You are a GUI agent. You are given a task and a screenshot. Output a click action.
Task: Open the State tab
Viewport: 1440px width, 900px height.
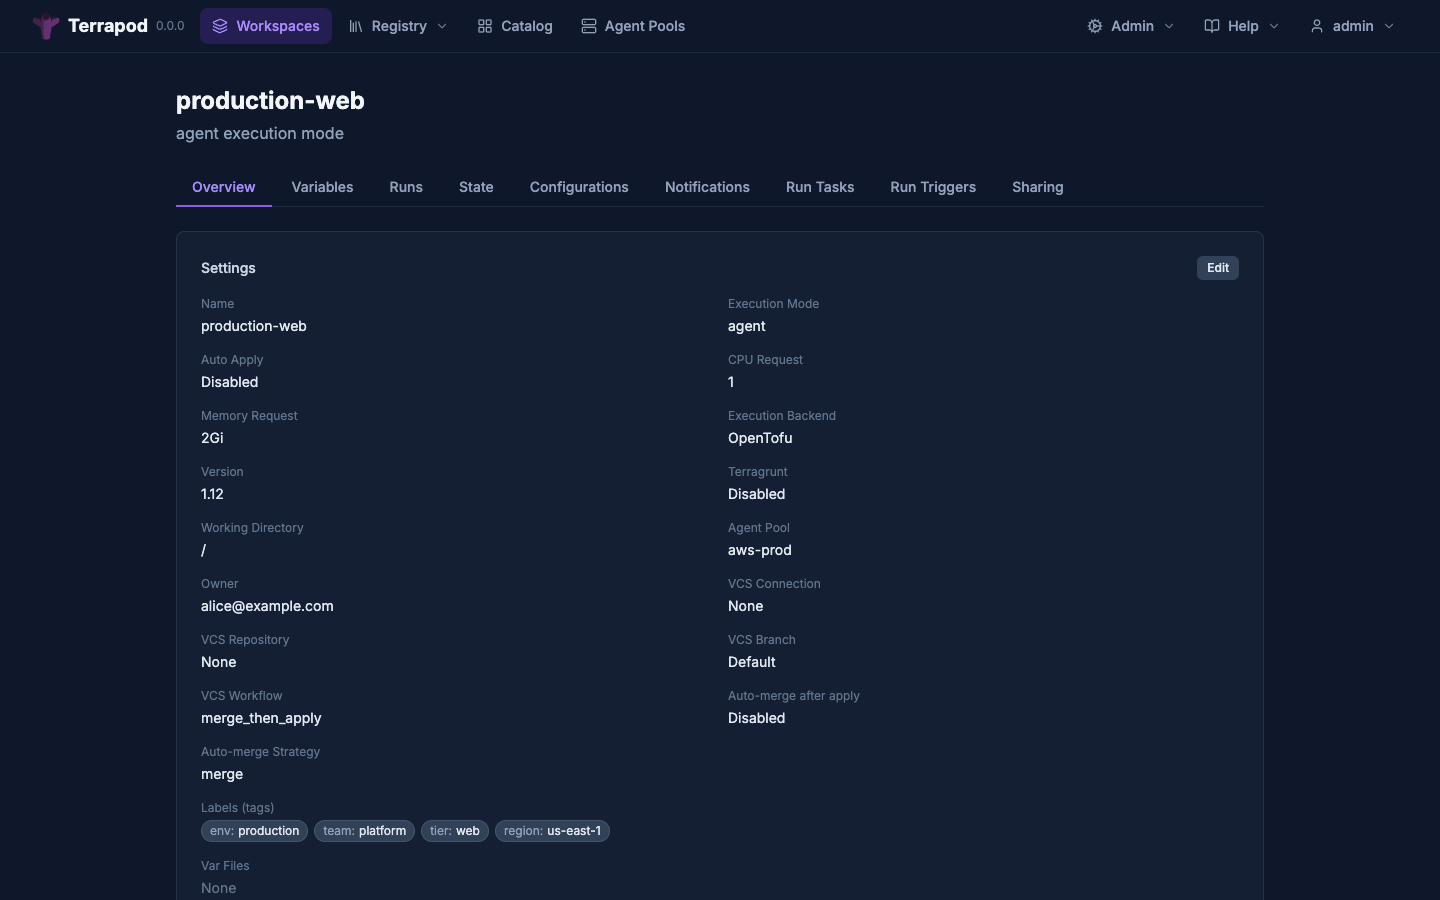tap(476, 187)
